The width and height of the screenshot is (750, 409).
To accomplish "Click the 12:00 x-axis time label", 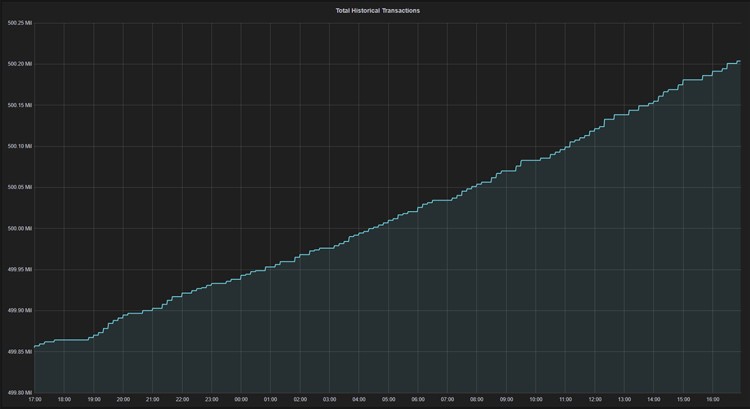I will point(595,399).
